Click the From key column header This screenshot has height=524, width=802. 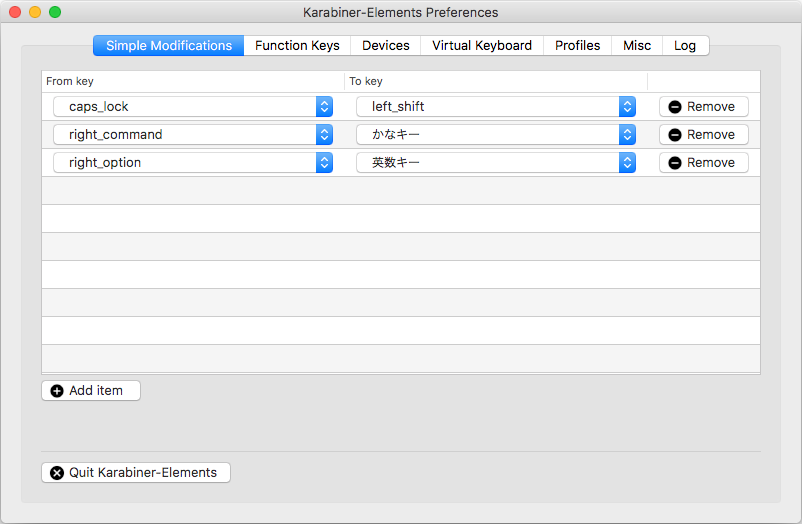tap(192, 81)
